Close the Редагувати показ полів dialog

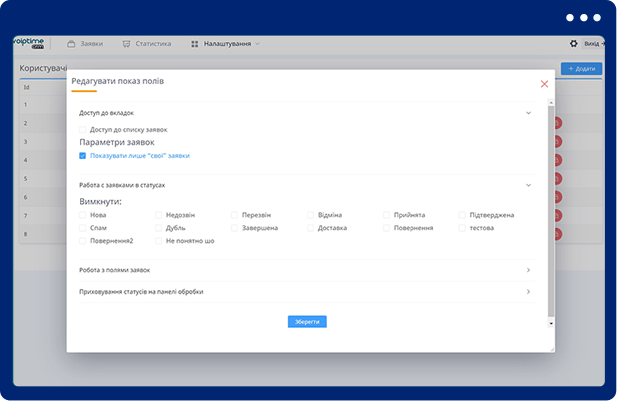click(x=544, y=84)
